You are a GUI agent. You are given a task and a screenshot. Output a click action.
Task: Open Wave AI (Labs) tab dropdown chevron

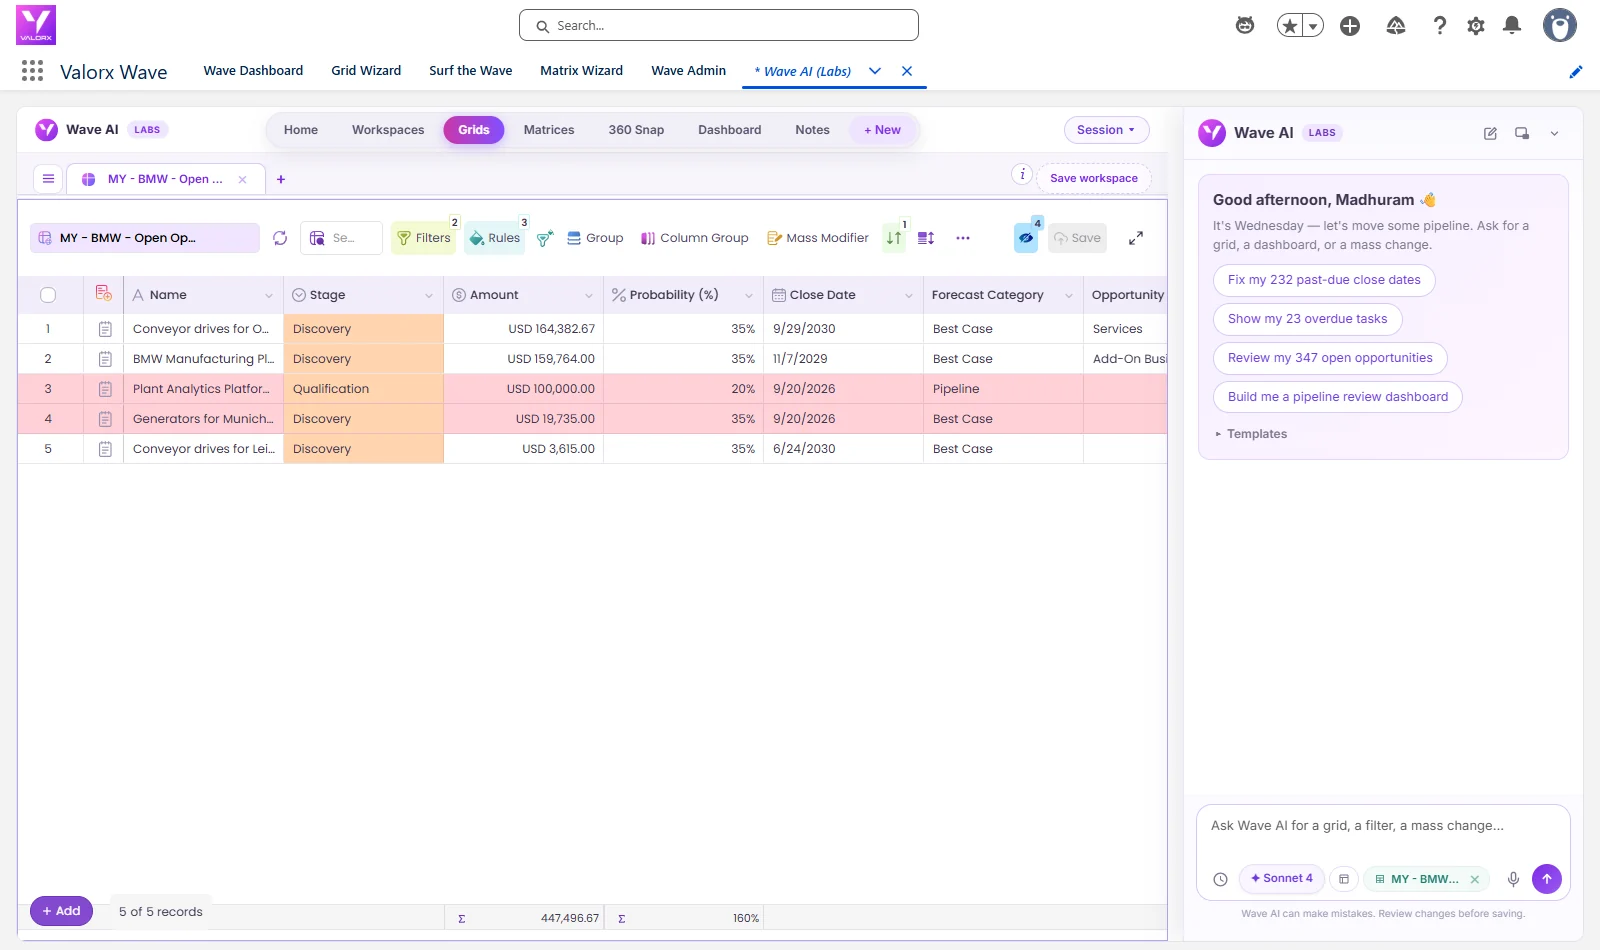point(875,71)
